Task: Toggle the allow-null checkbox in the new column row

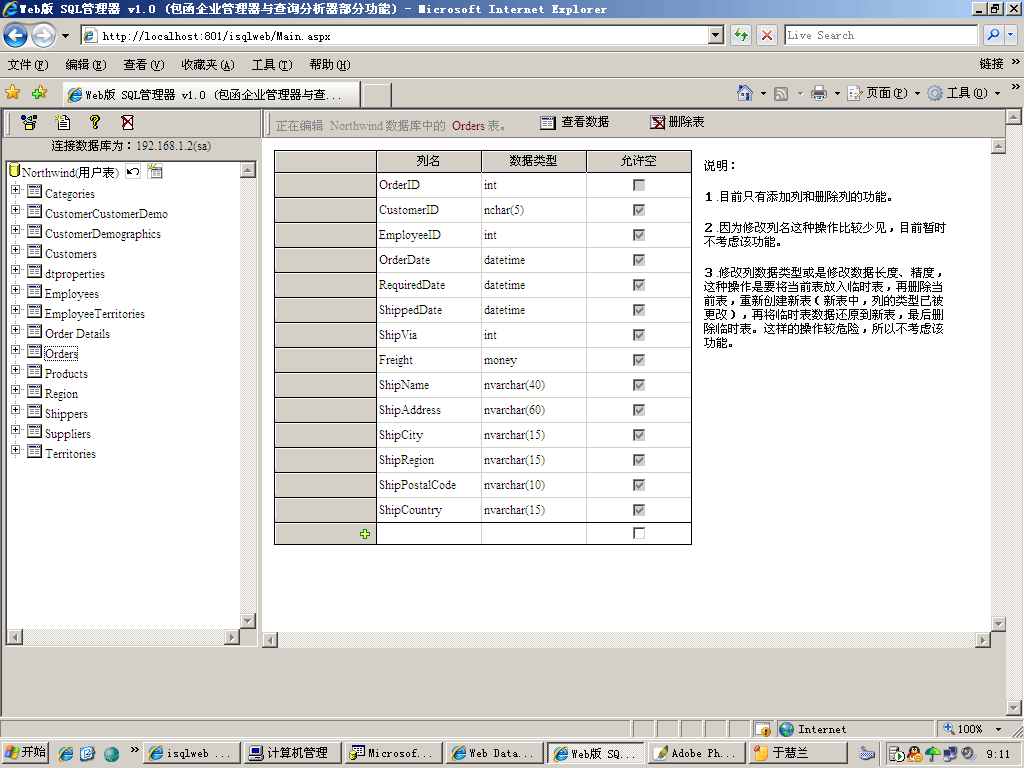Action: (639, 534)
